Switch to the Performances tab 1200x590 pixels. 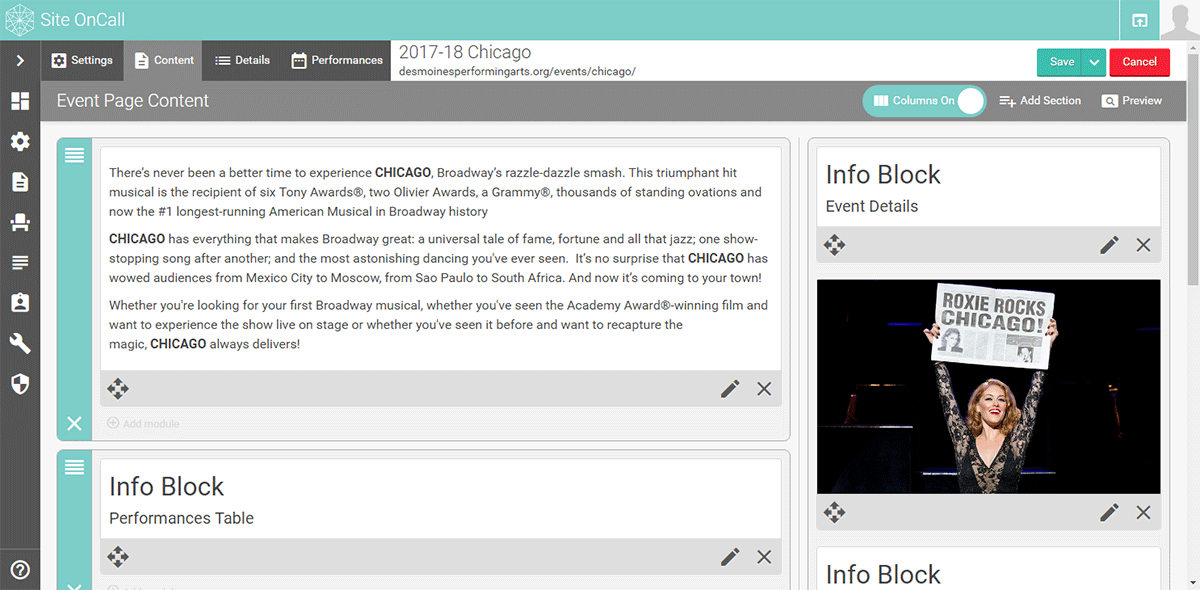point(337,60)
